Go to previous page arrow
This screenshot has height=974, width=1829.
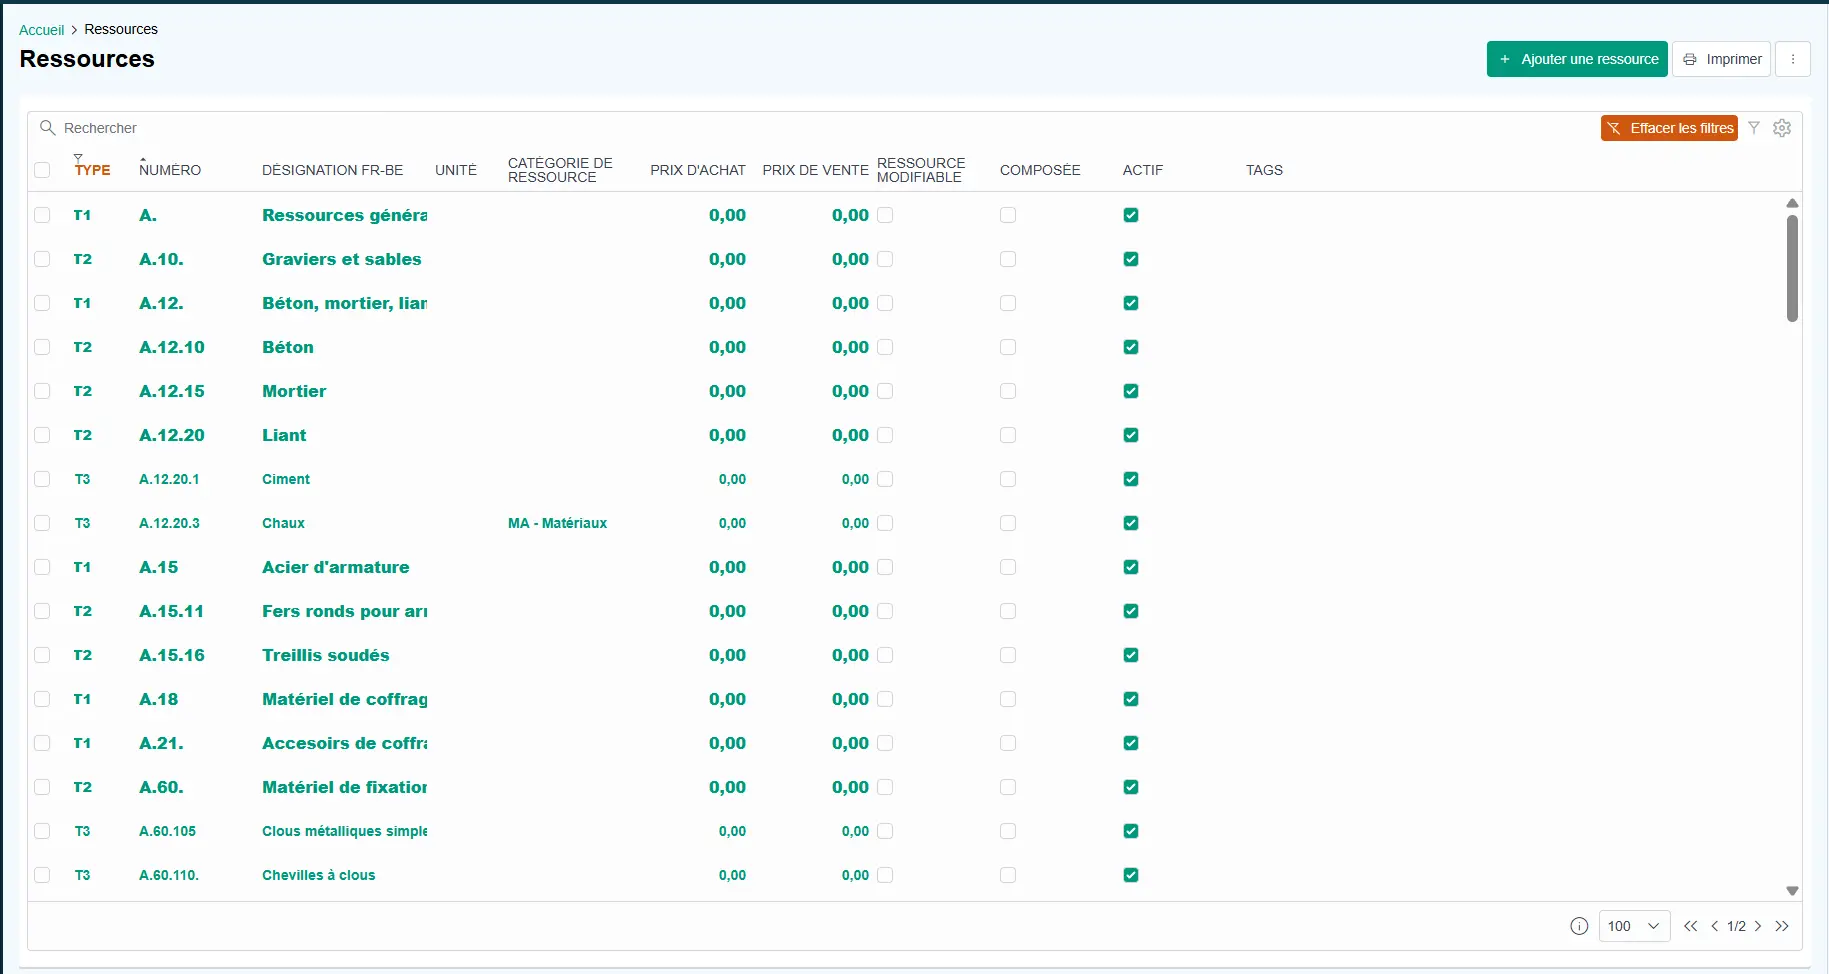coord(1715,926)
